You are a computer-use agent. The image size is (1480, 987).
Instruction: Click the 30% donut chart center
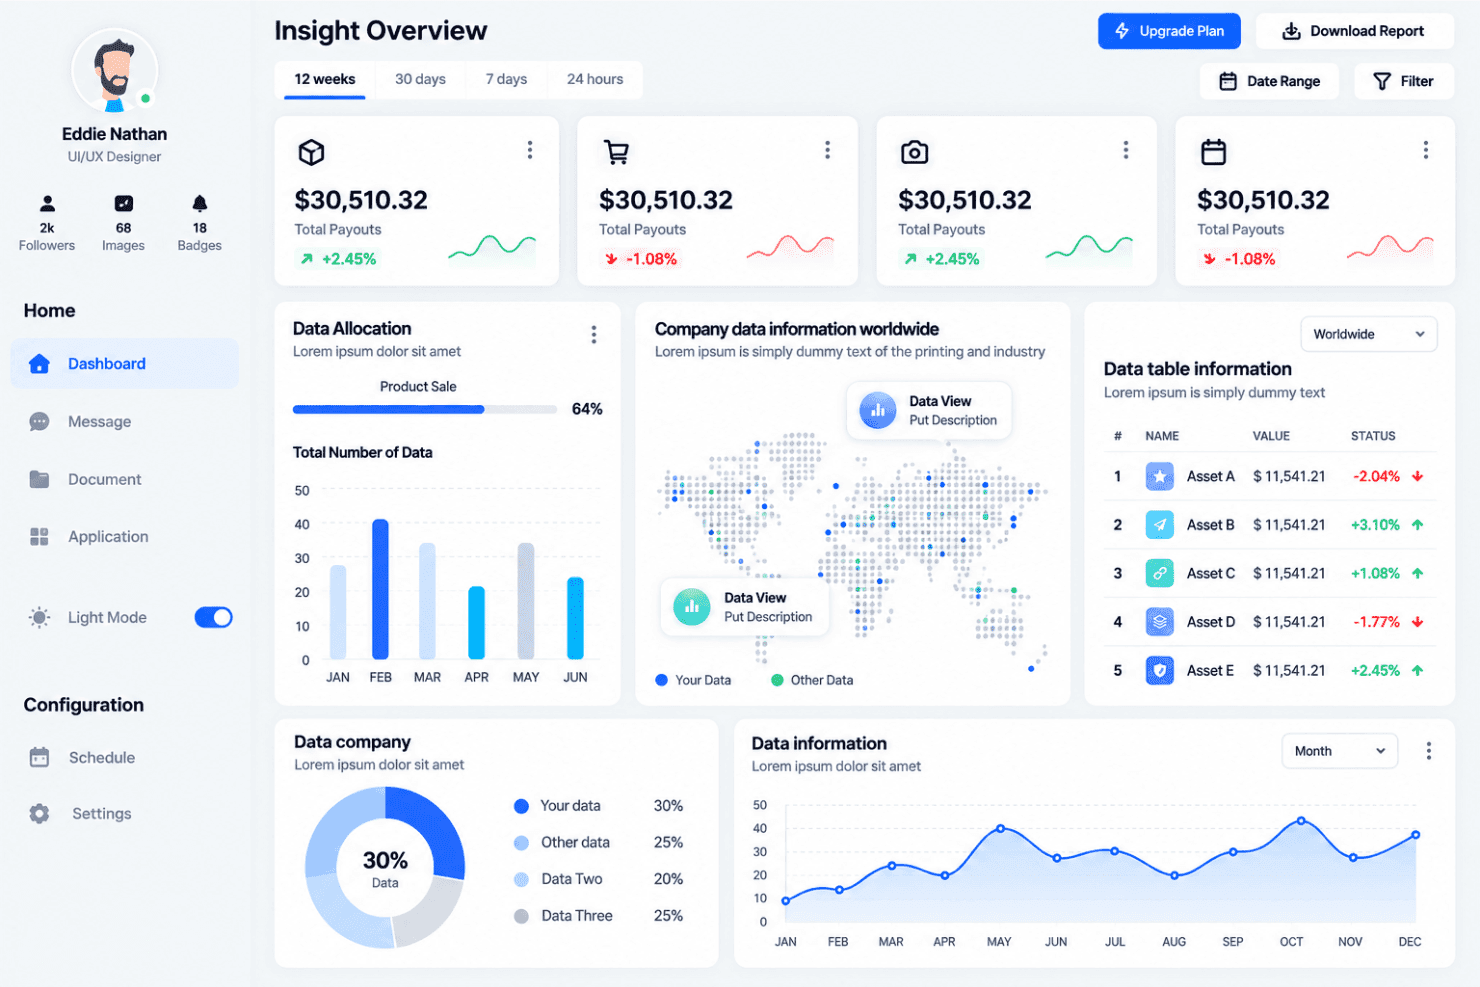pyautogui.click(x=385, y=868)
